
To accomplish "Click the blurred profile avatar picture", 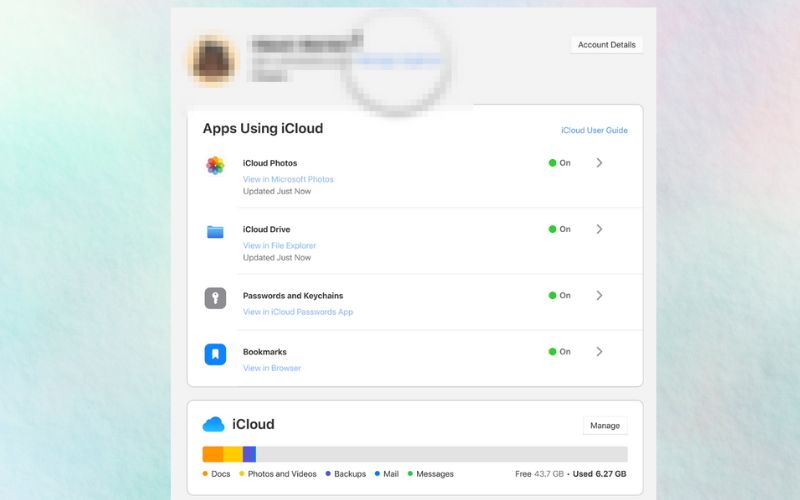I will click(213, 60).
